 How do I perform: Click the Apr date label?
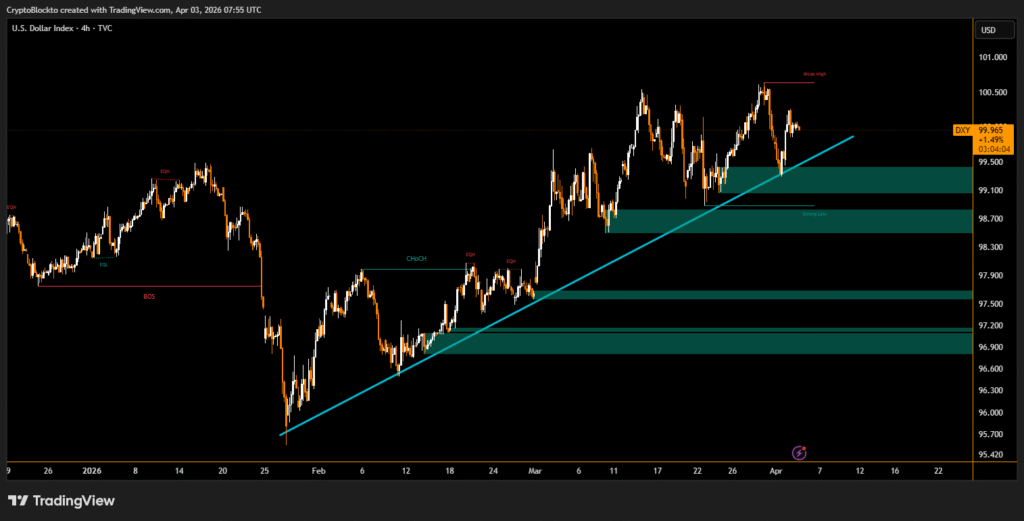776,469
